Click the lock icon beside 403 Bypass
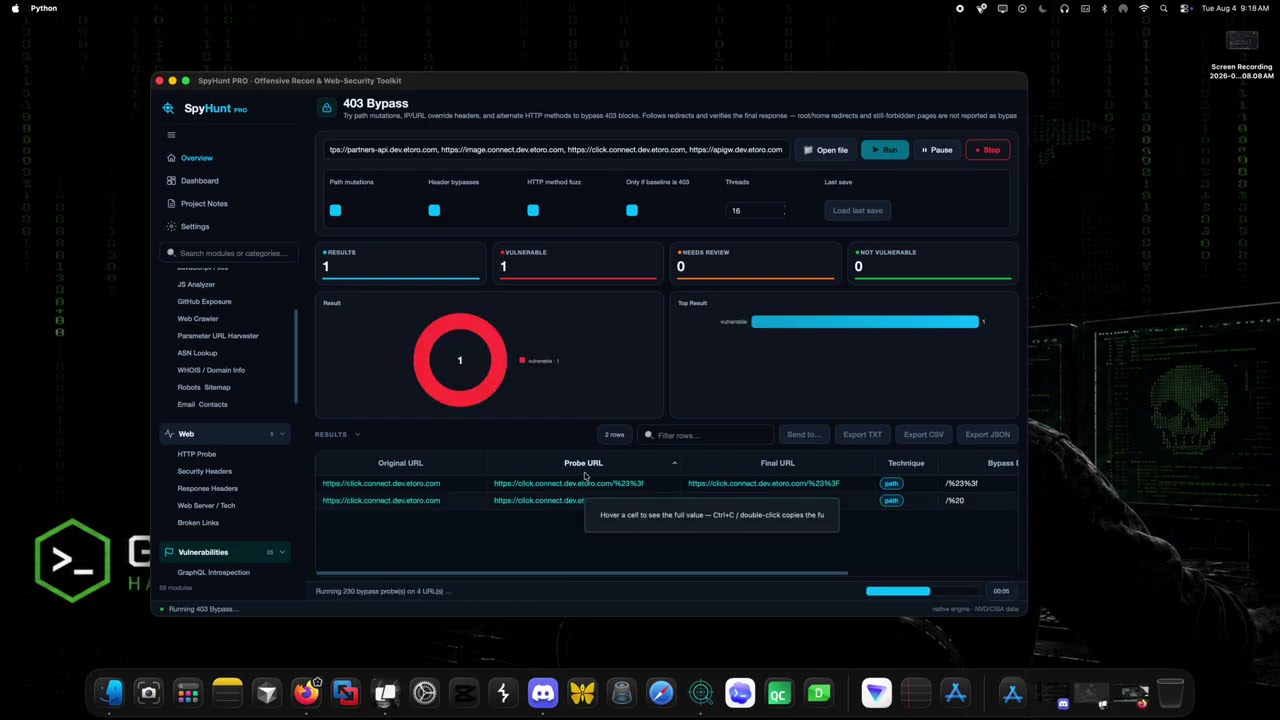 pos(326,108)
